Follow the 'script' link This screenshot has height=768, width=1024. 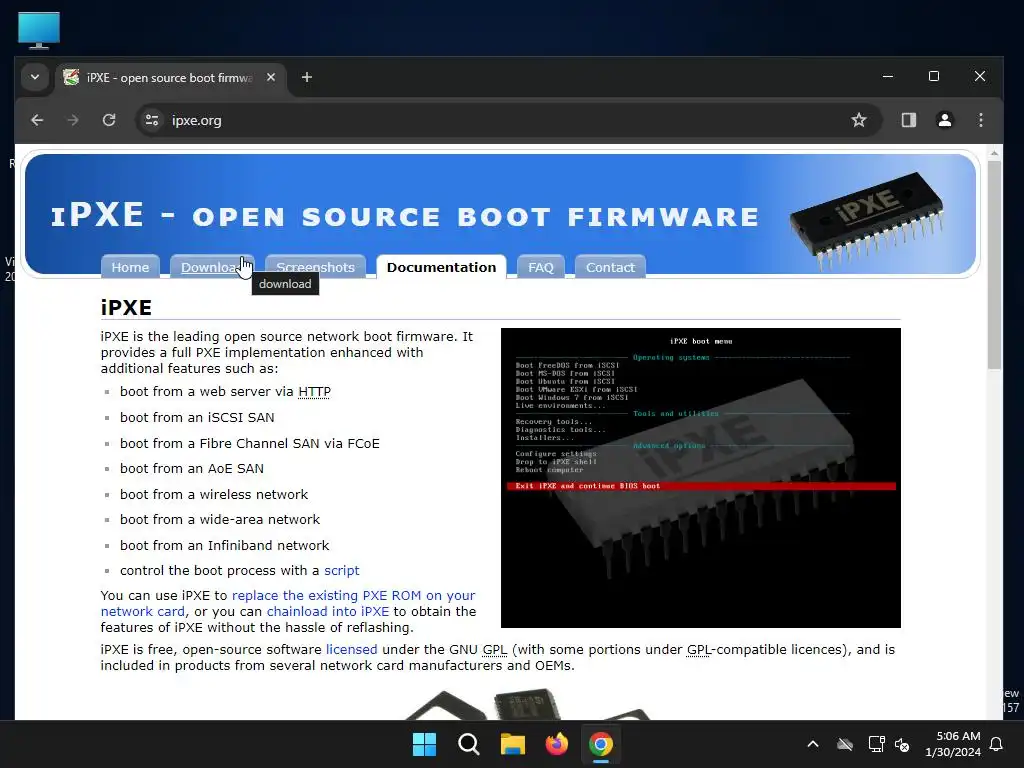coord(342,570)
